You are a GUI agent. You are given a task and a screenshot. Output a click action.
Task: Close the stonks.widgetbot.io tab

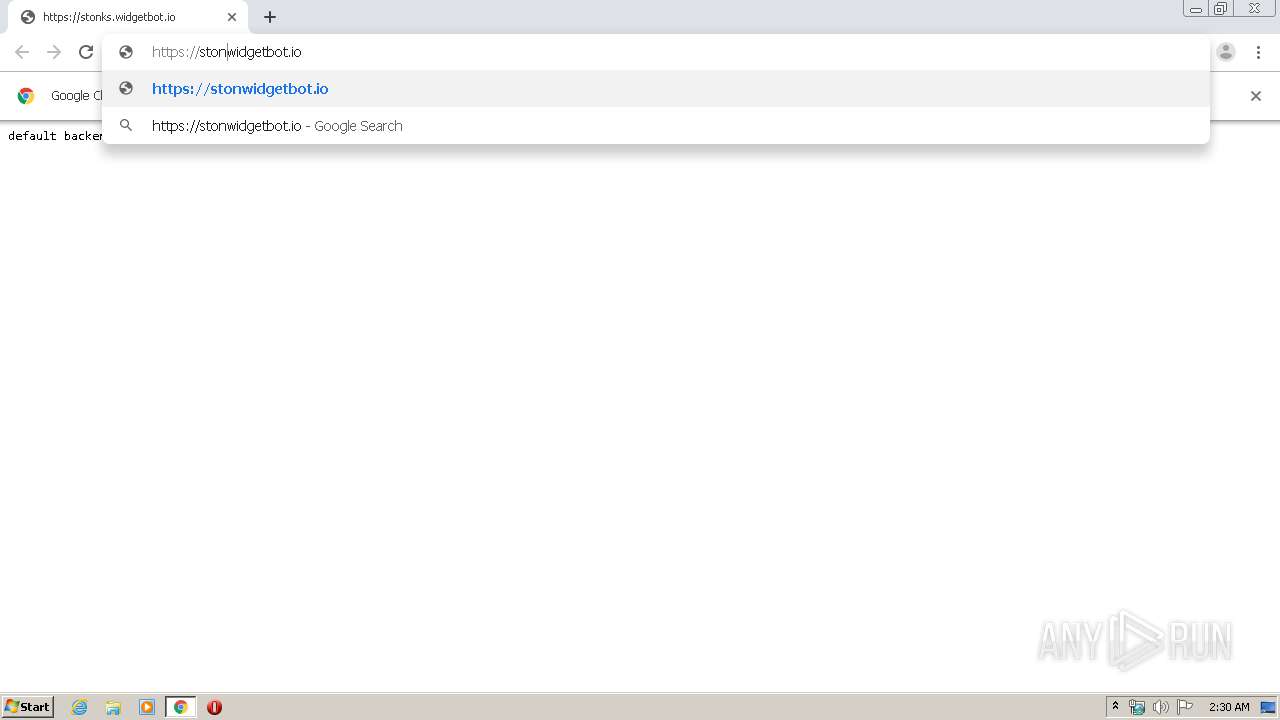tap(232, 17)
